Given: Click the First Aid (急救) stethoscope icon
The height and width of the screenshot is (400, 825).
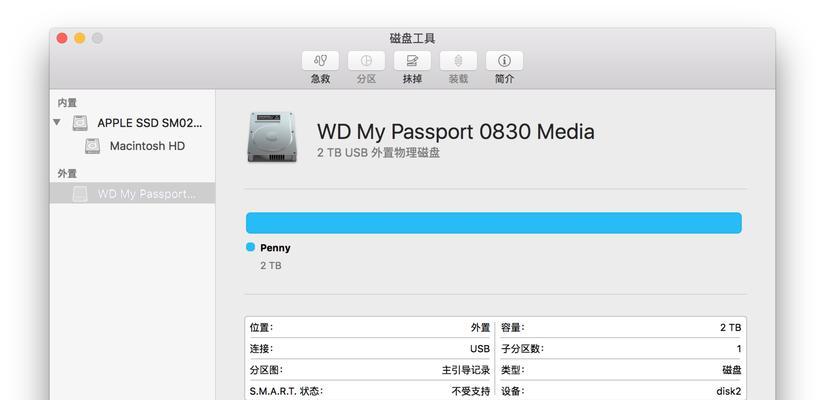Looking at the screenshot, I should [320, 61].
